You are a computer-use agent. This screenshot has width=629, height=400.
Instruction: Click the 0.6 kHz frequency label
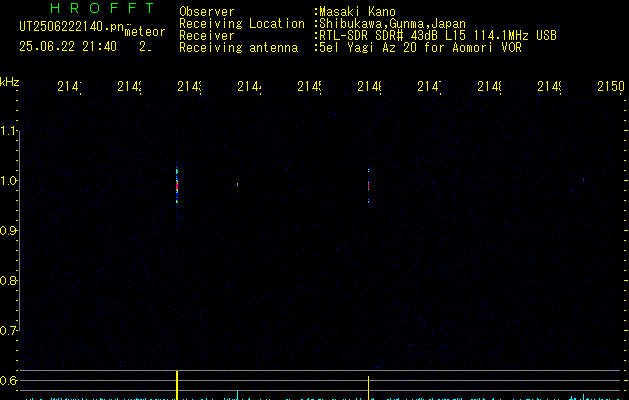[x=8, y=380]
